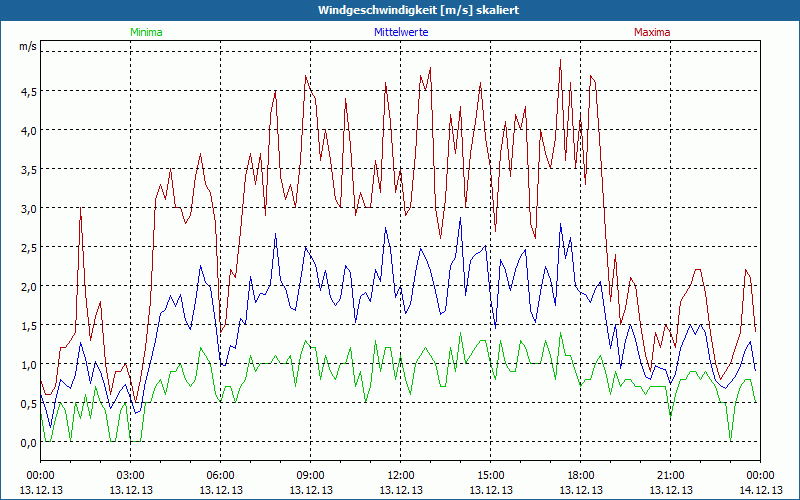Click the 4,5 y-axis value
This screenshot has height=500, width=800.
point(29,91)
